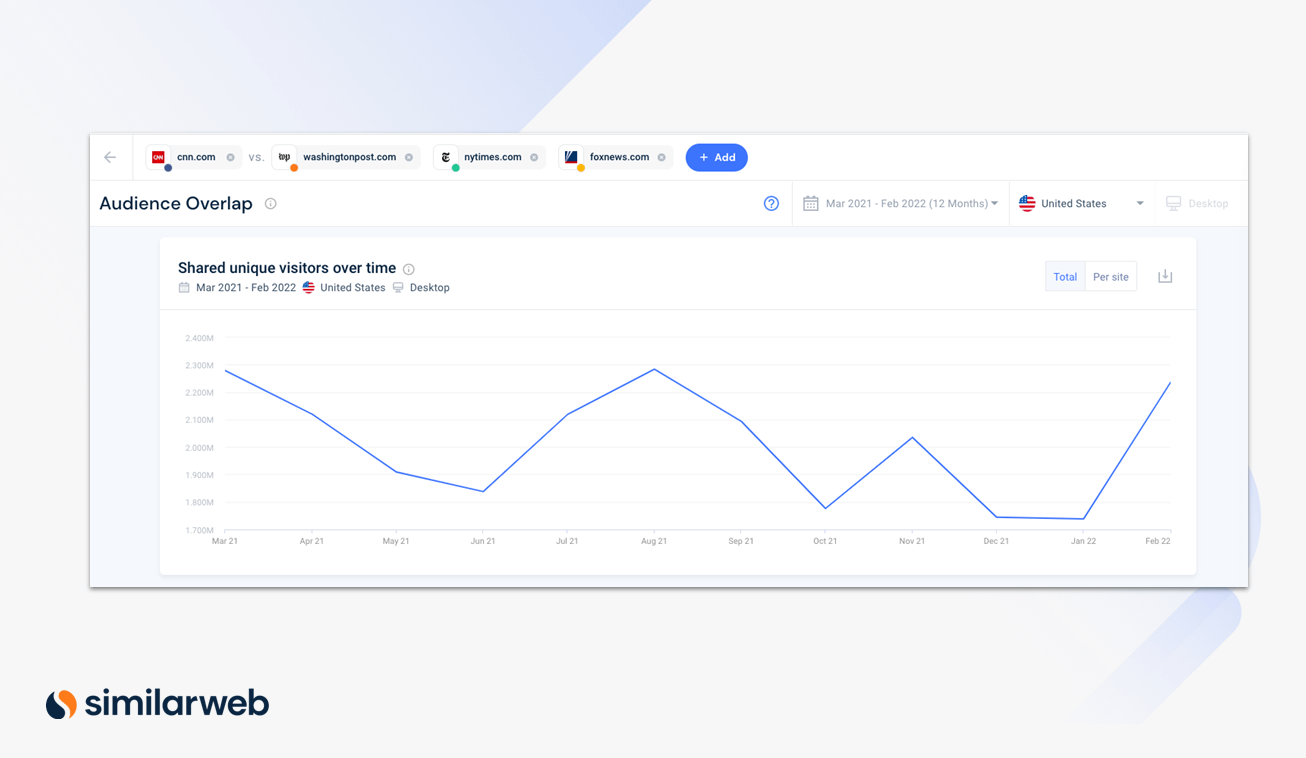This screenshot has width=1306, height=758.
Task: Click the Washington Post logo icon
Action: pos(284,157)
